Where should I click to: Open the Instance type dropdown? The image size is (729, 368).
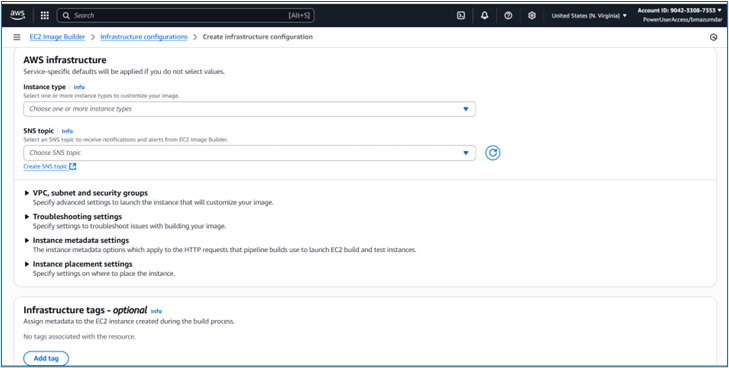tap(249, 109)
